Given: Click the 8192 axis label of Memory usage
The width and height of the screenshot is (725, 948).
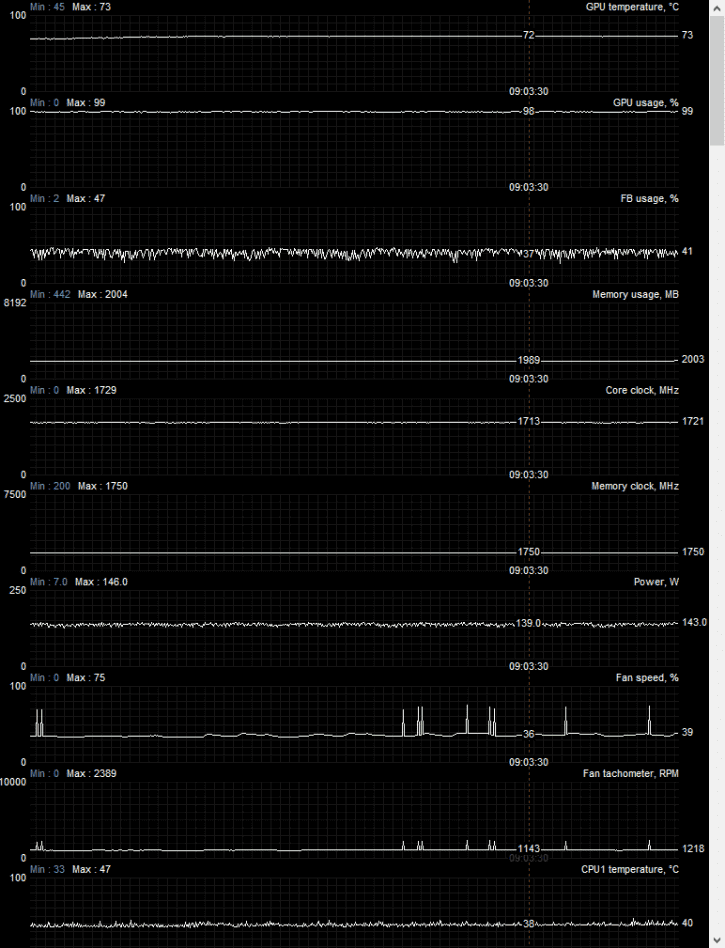Looking at the screenshot, I should [15, 303].
